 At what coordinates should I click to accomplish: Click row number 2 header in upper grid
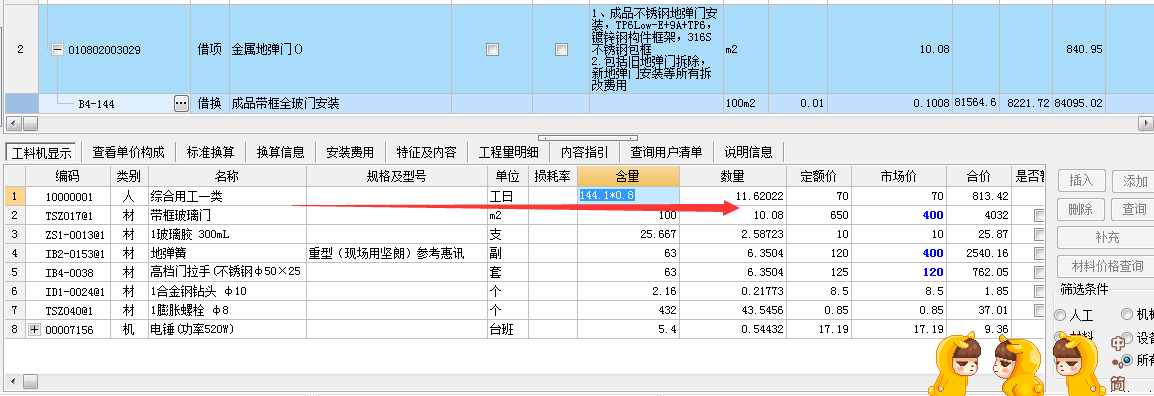pos(21,50)
